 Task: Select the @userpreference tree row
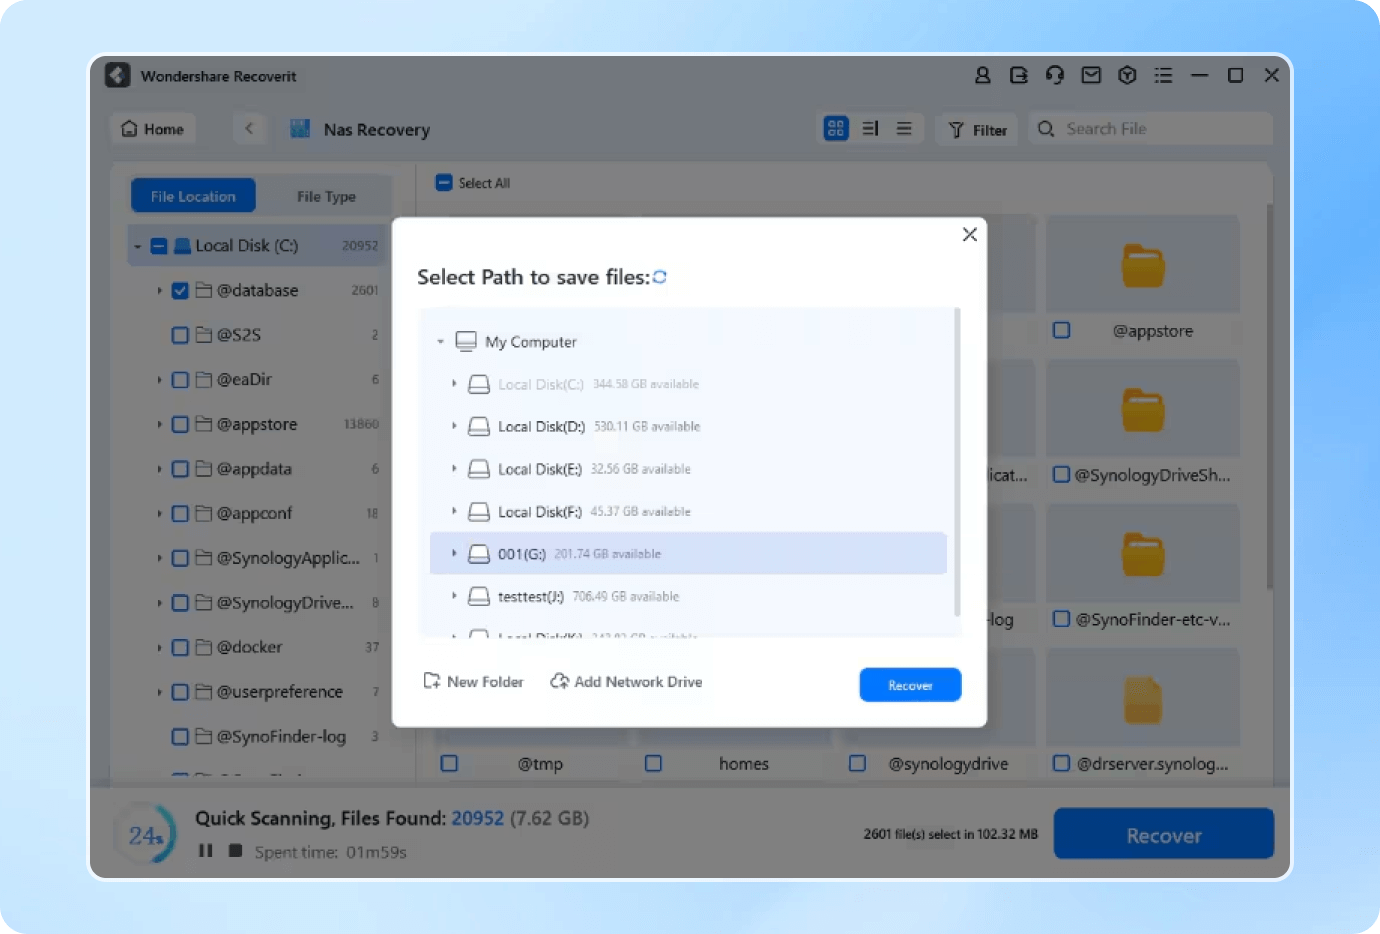(x=258, y=692)
